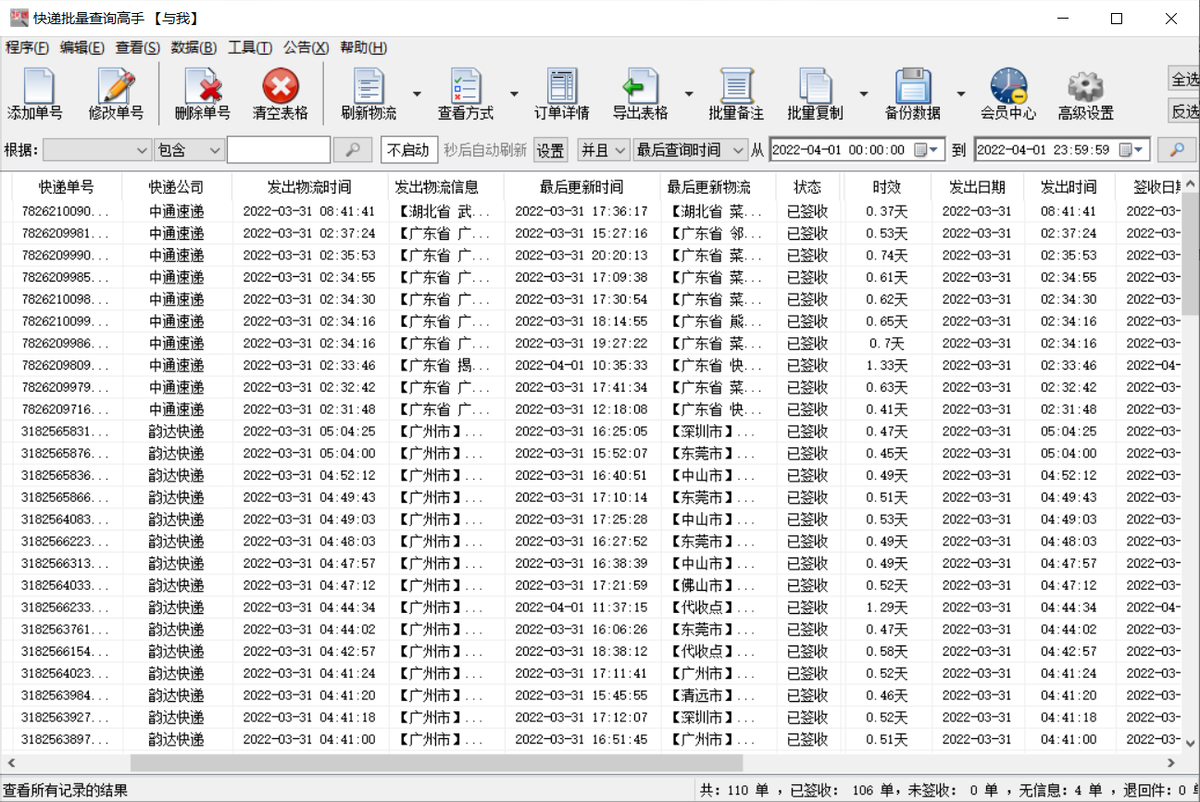Viewport: 1200px width, 802px height.
Task: Click the keyword search input field
Action: pyautogui.click(x=278, y=150)
